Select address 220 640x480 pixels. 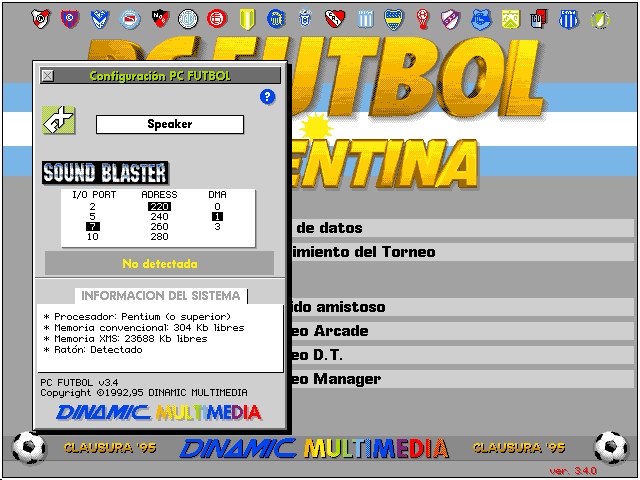pyautogui.click(x=159, y=207)
